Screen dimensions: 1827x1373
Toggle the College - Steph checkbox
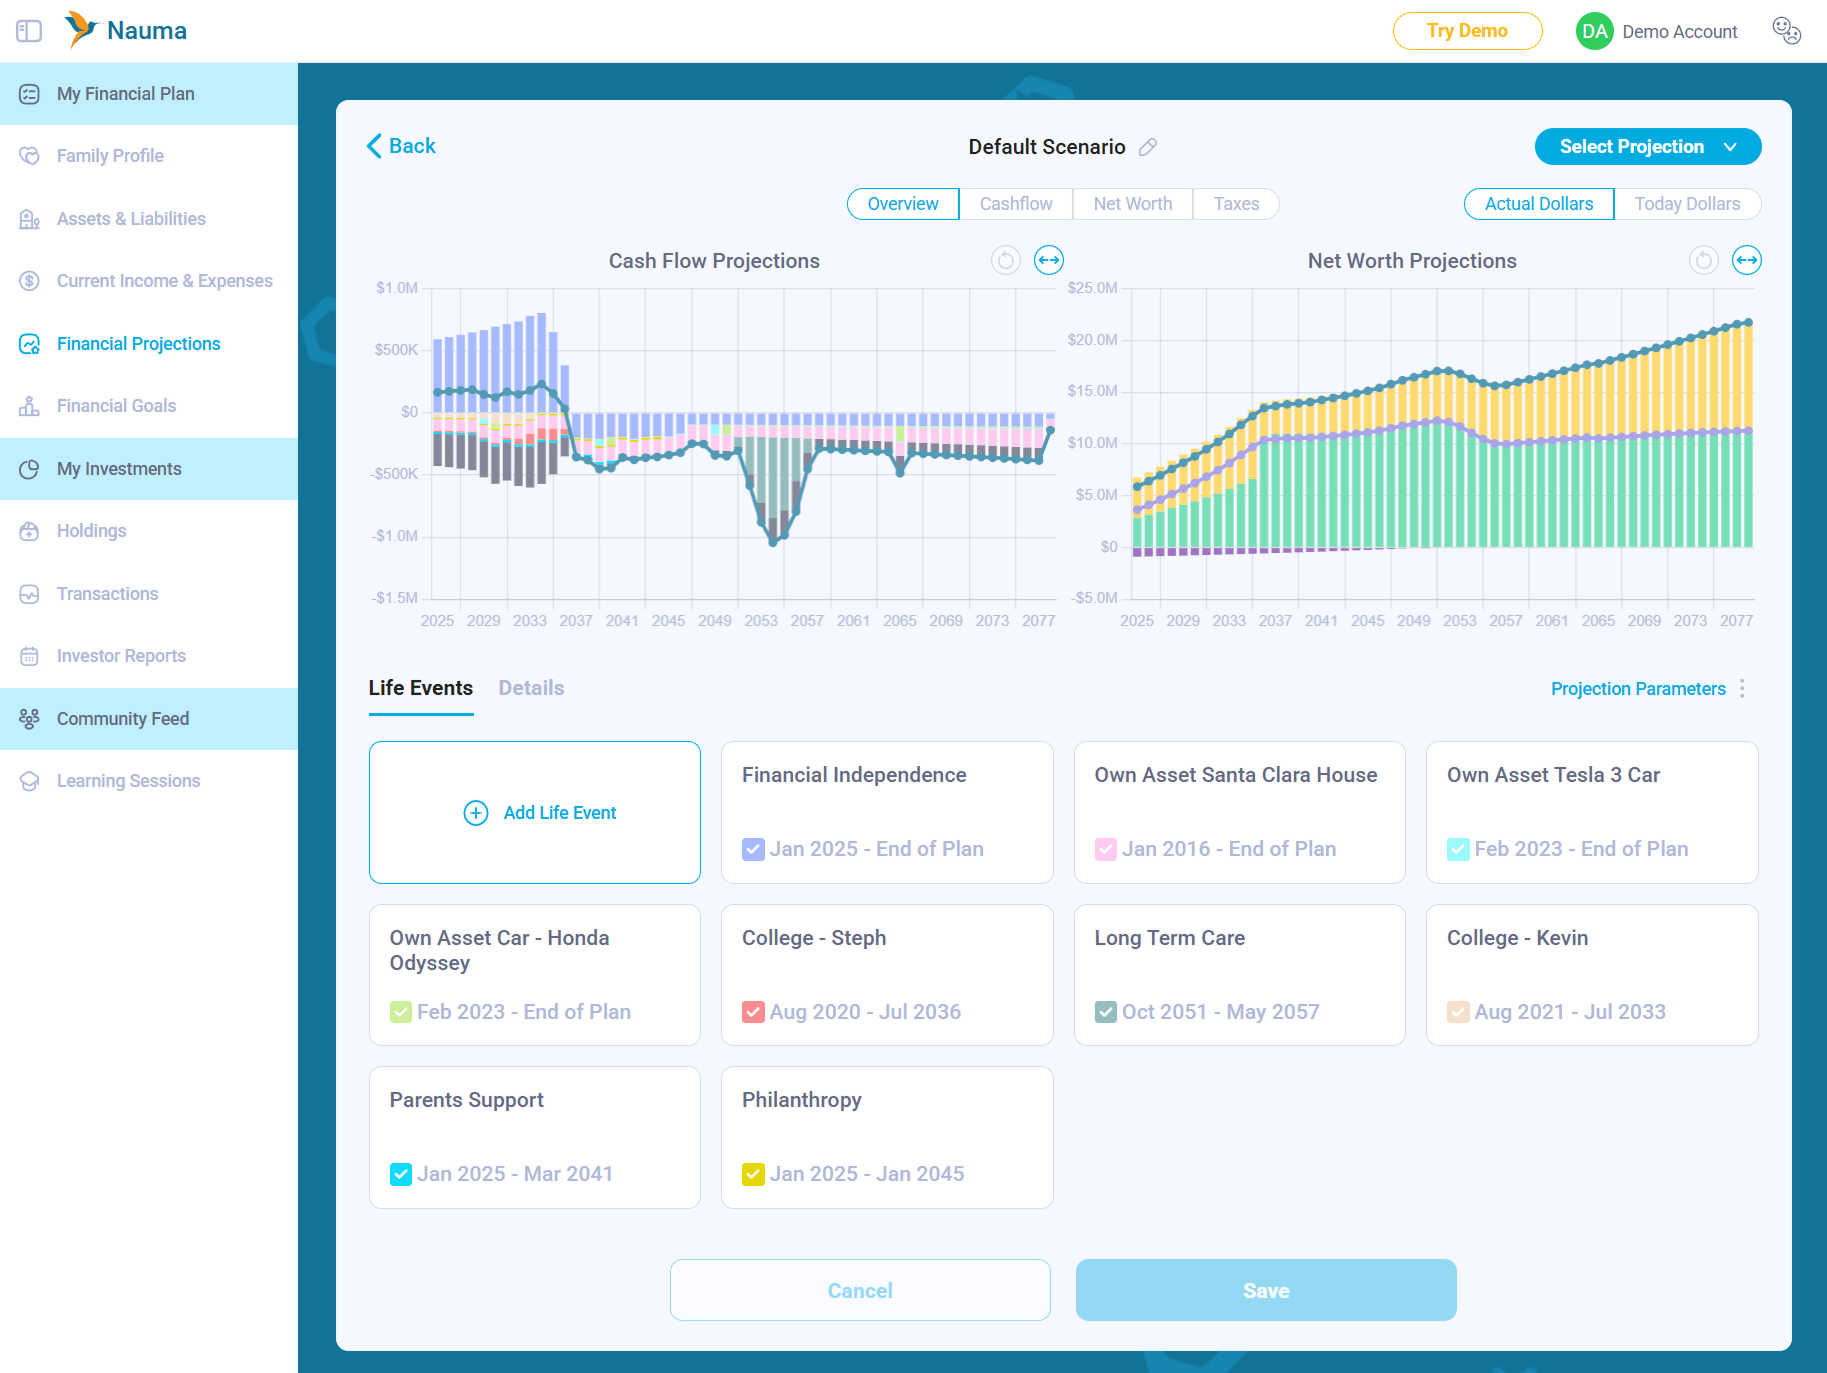pos(753,1012)
